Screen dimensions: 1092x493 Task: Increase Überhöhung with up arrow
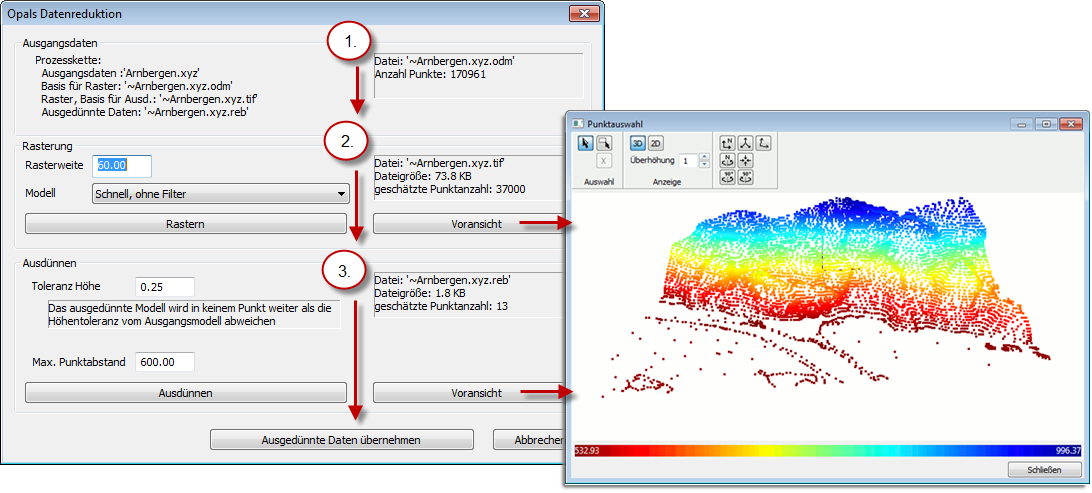pyautogui.click(x=704, y=156)
